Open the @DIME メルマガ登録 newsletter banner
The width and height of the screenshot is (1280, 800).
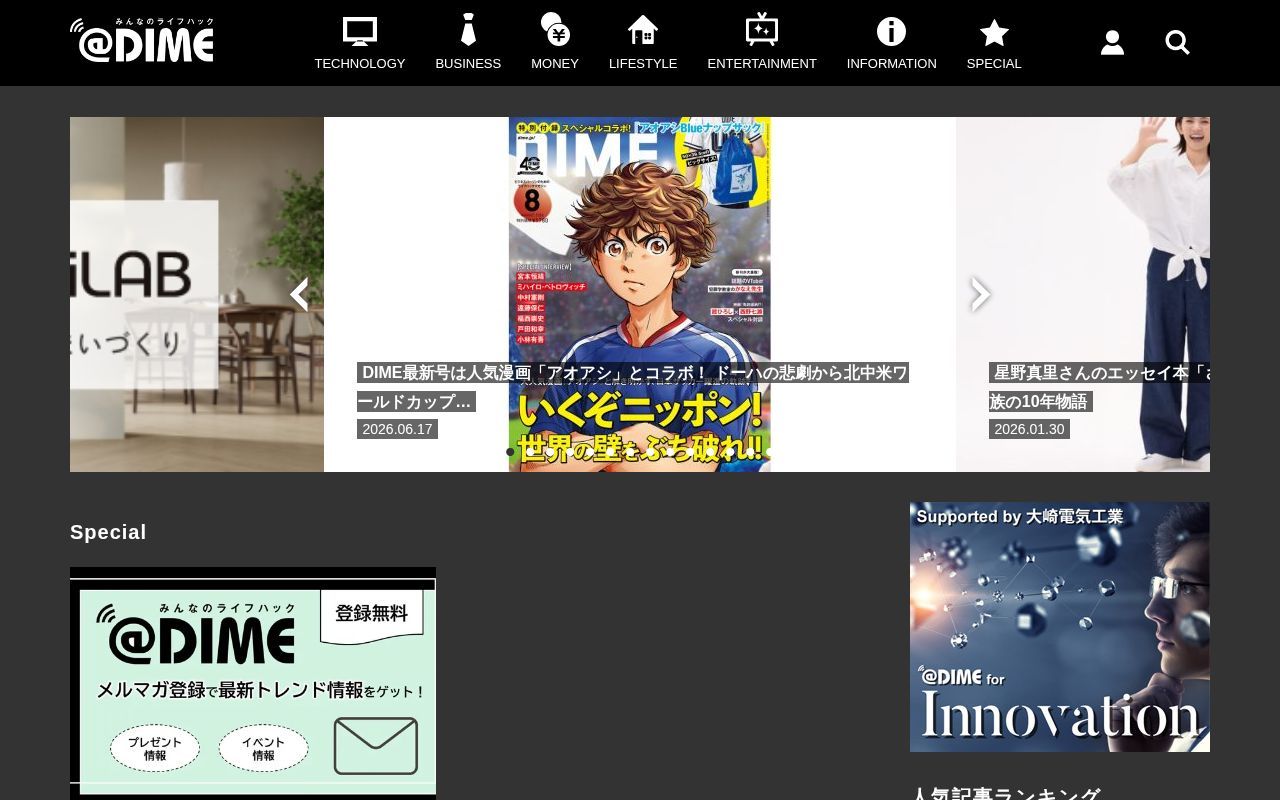(253, 684)
